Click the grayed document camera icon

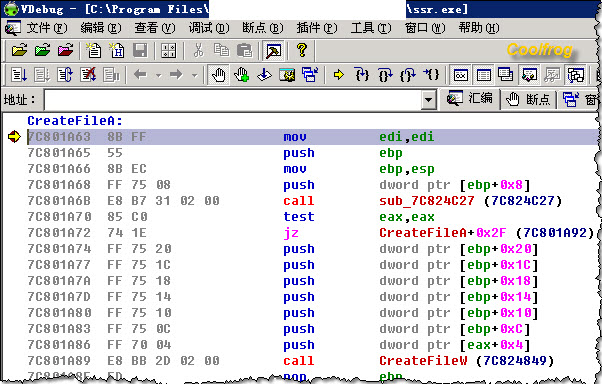[111, 75]
